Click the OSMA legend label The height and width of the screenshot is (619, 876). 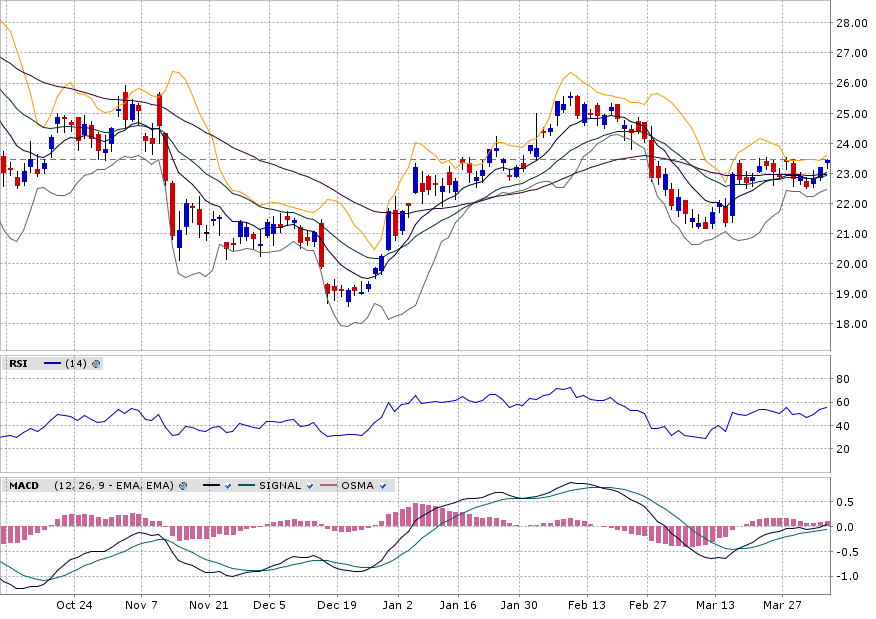(x=358, y=486)
